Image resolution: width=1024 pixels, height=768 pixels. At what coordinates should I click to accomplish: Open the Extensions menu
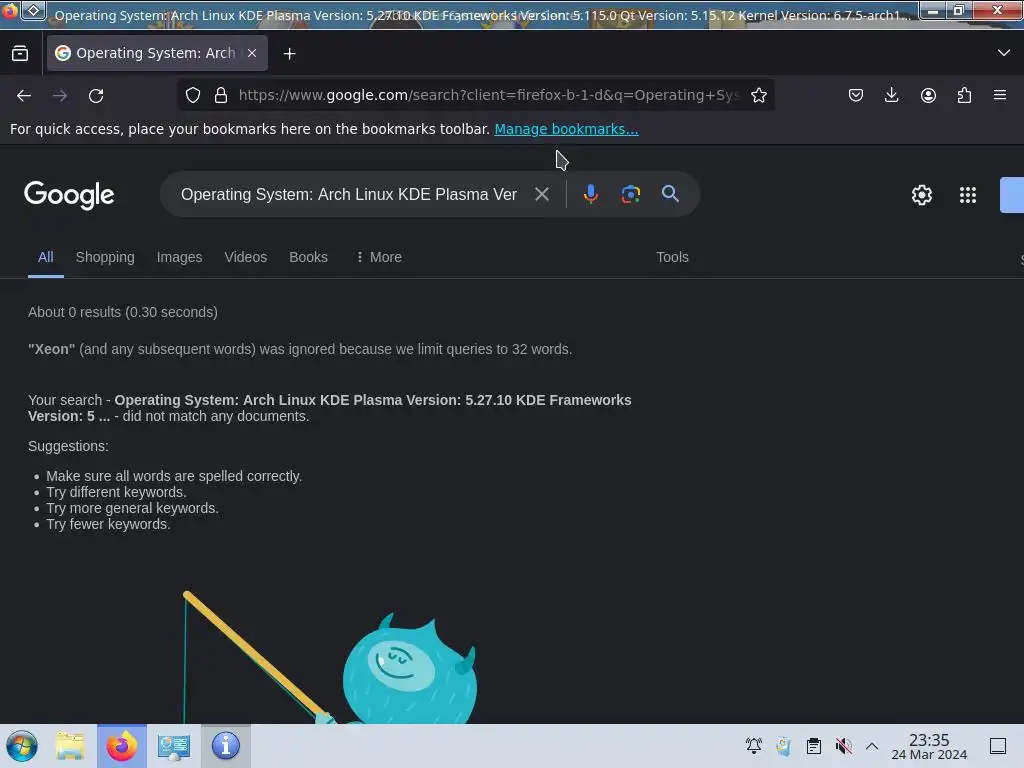click(x=964, y=95)
